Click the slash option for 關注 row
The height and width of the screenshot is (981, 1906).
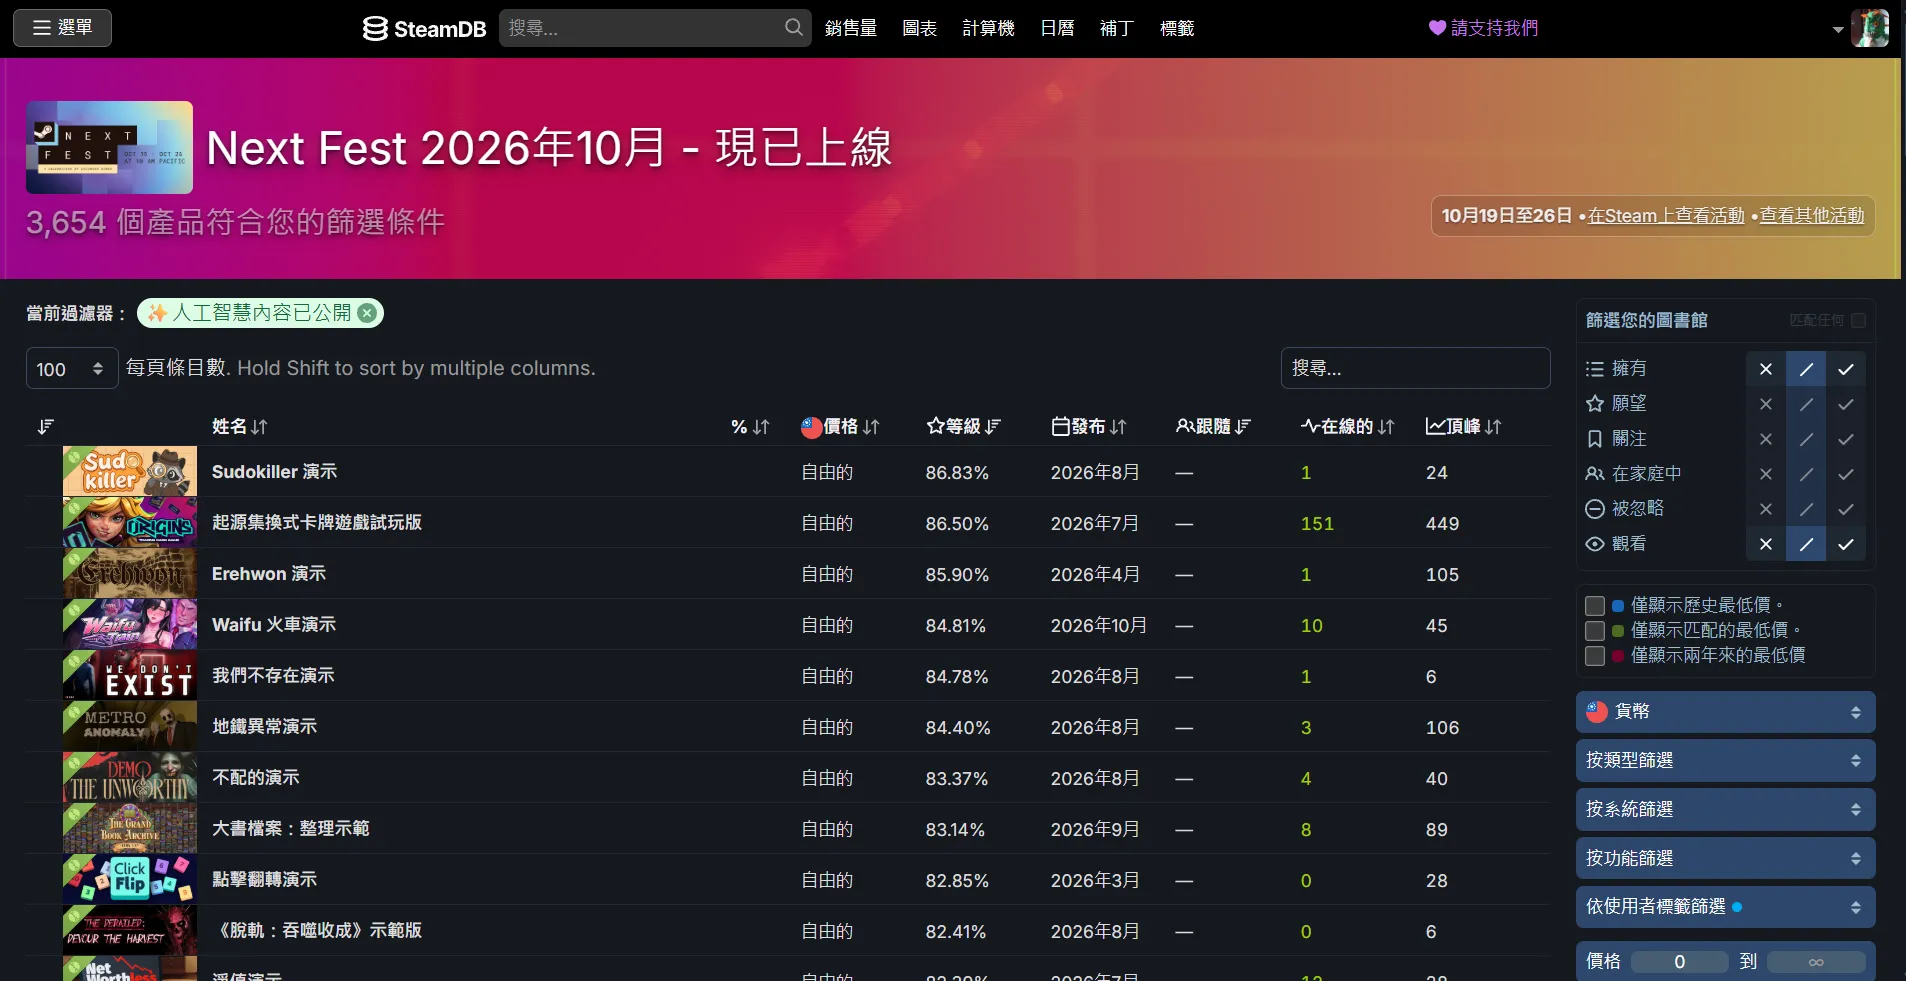(1806, 439)
